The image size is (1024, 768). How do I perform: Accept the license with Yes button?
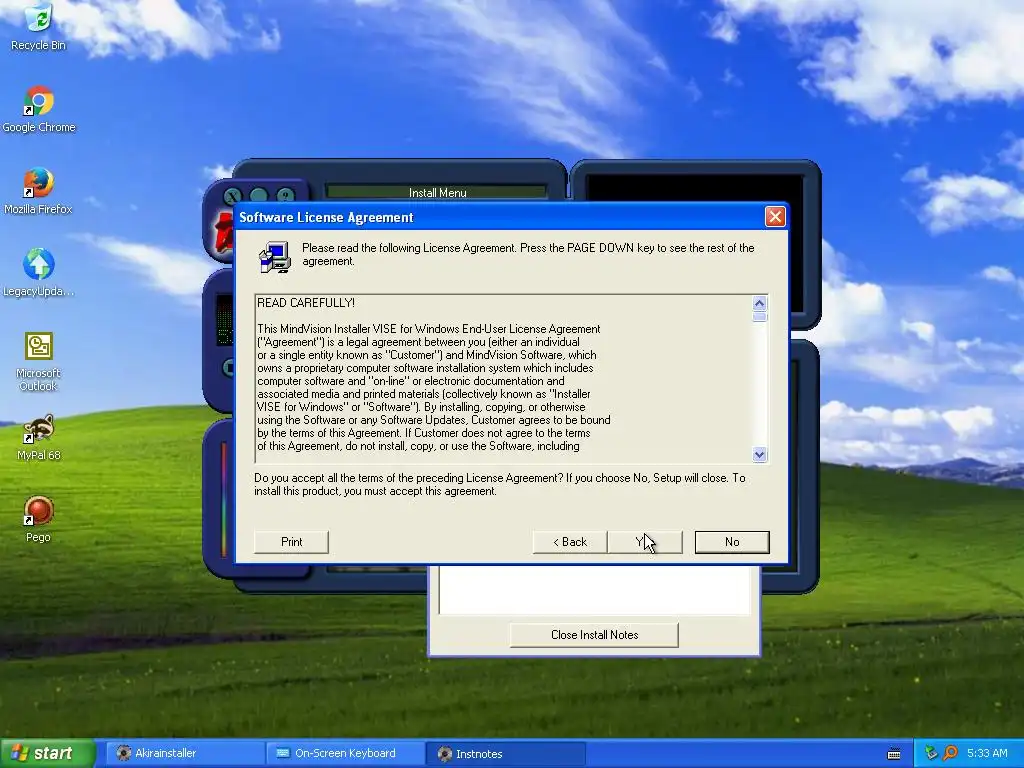[x=645, y=542]
